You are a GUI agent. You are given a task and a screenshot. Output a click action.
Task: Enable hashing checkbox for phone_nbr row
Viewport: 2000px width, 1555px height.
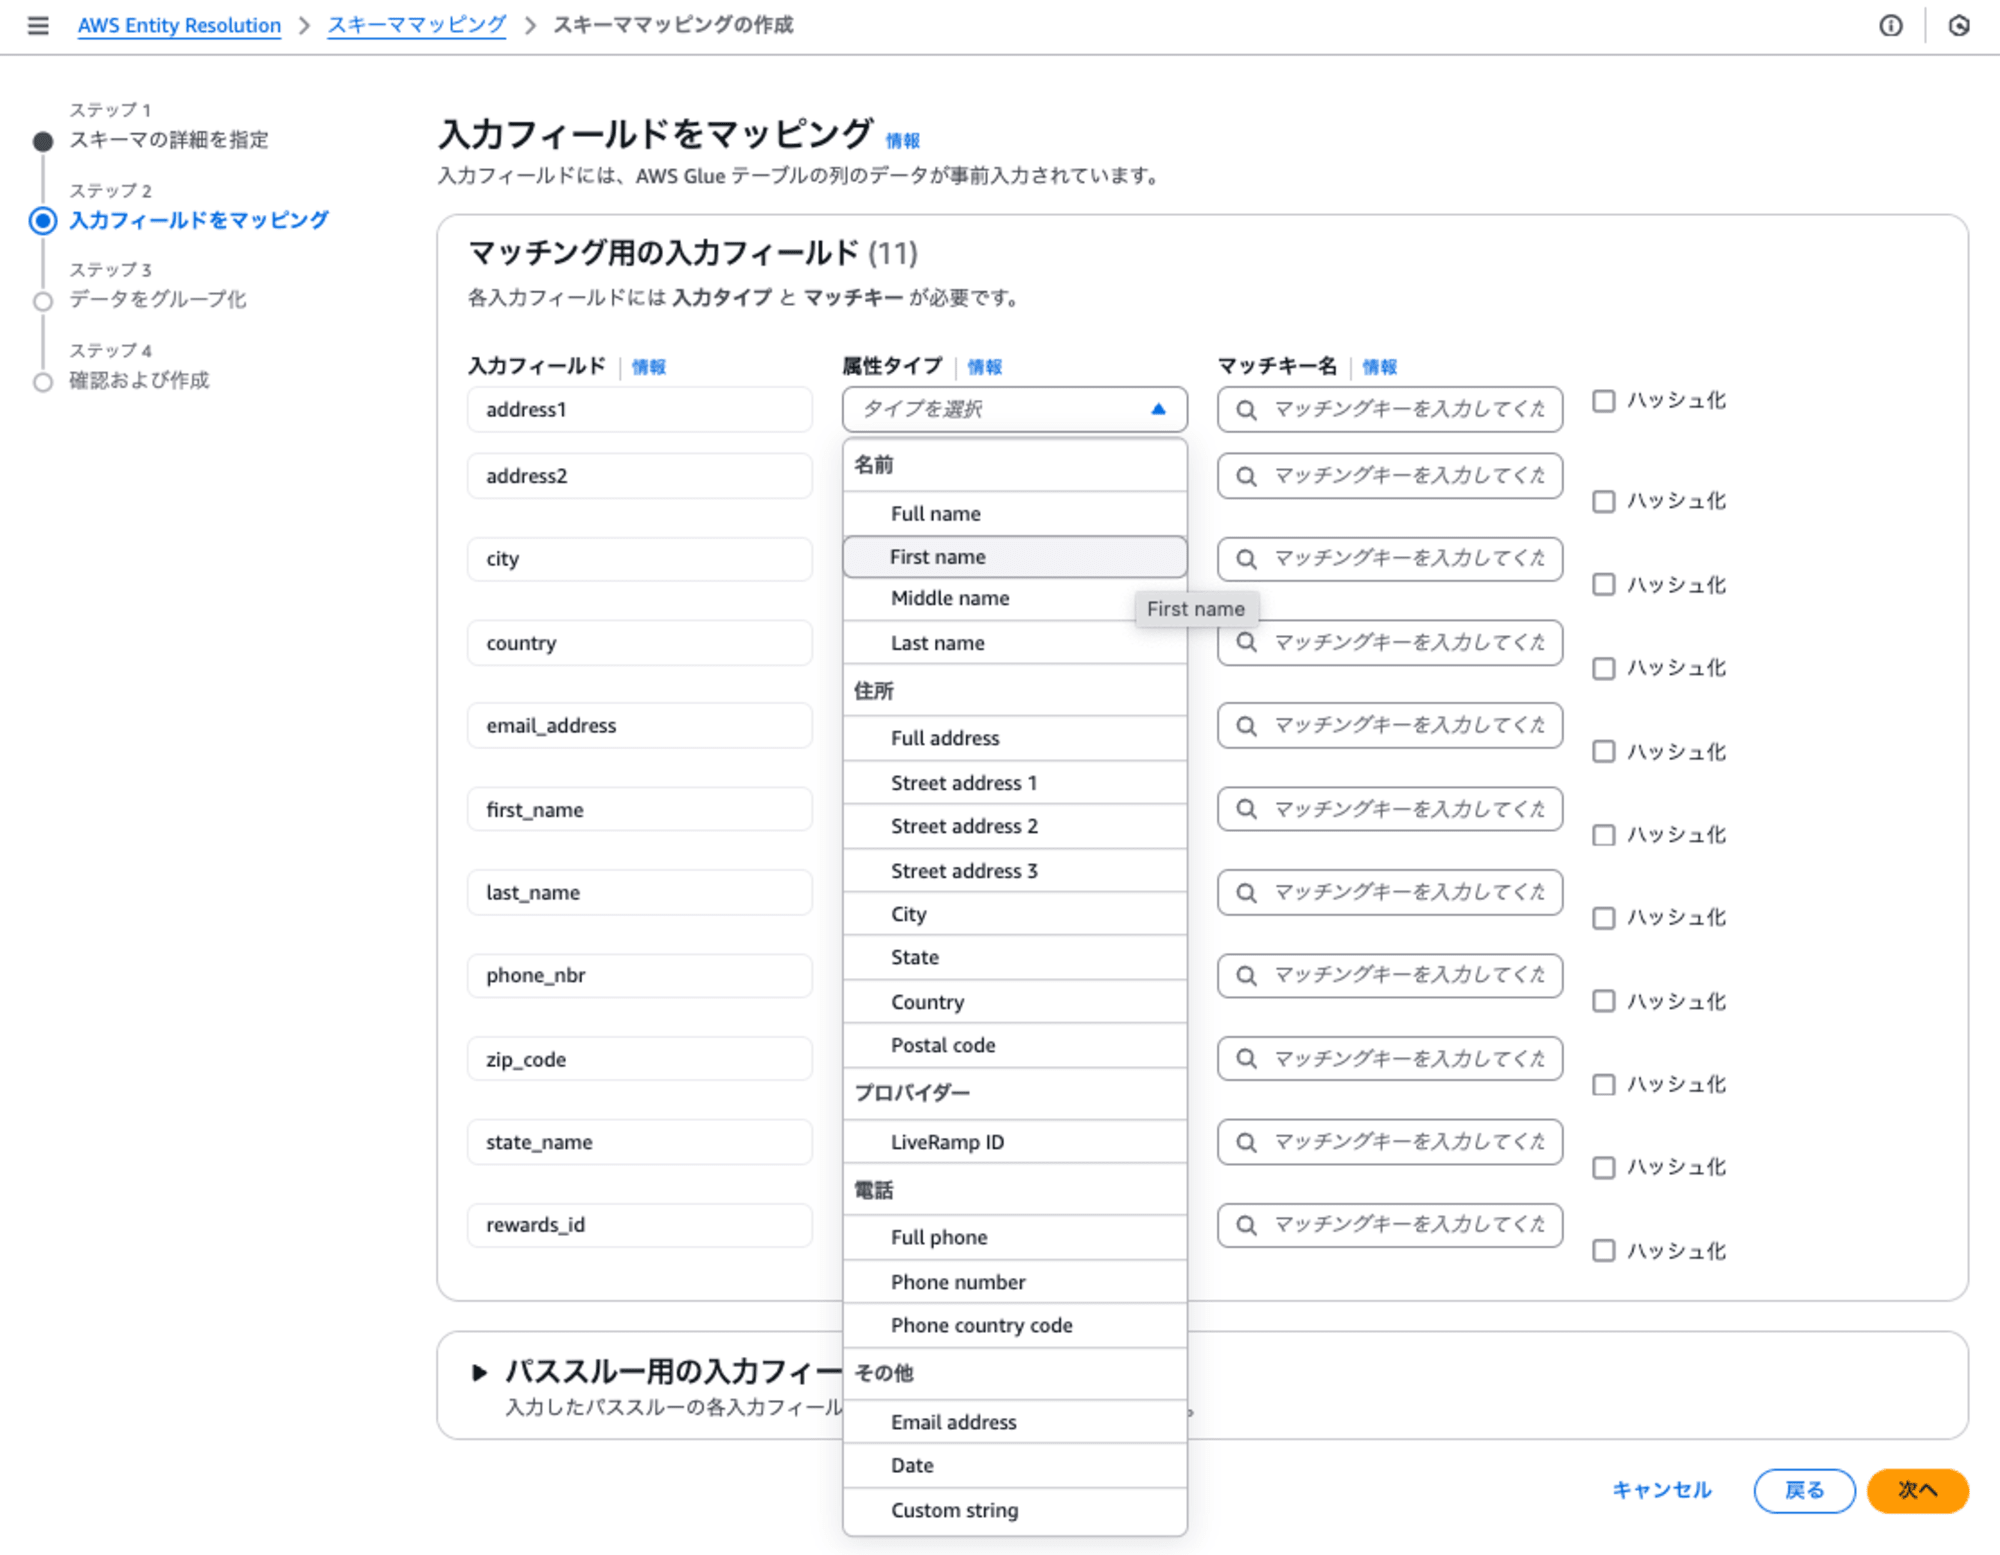[1603, 1001]
